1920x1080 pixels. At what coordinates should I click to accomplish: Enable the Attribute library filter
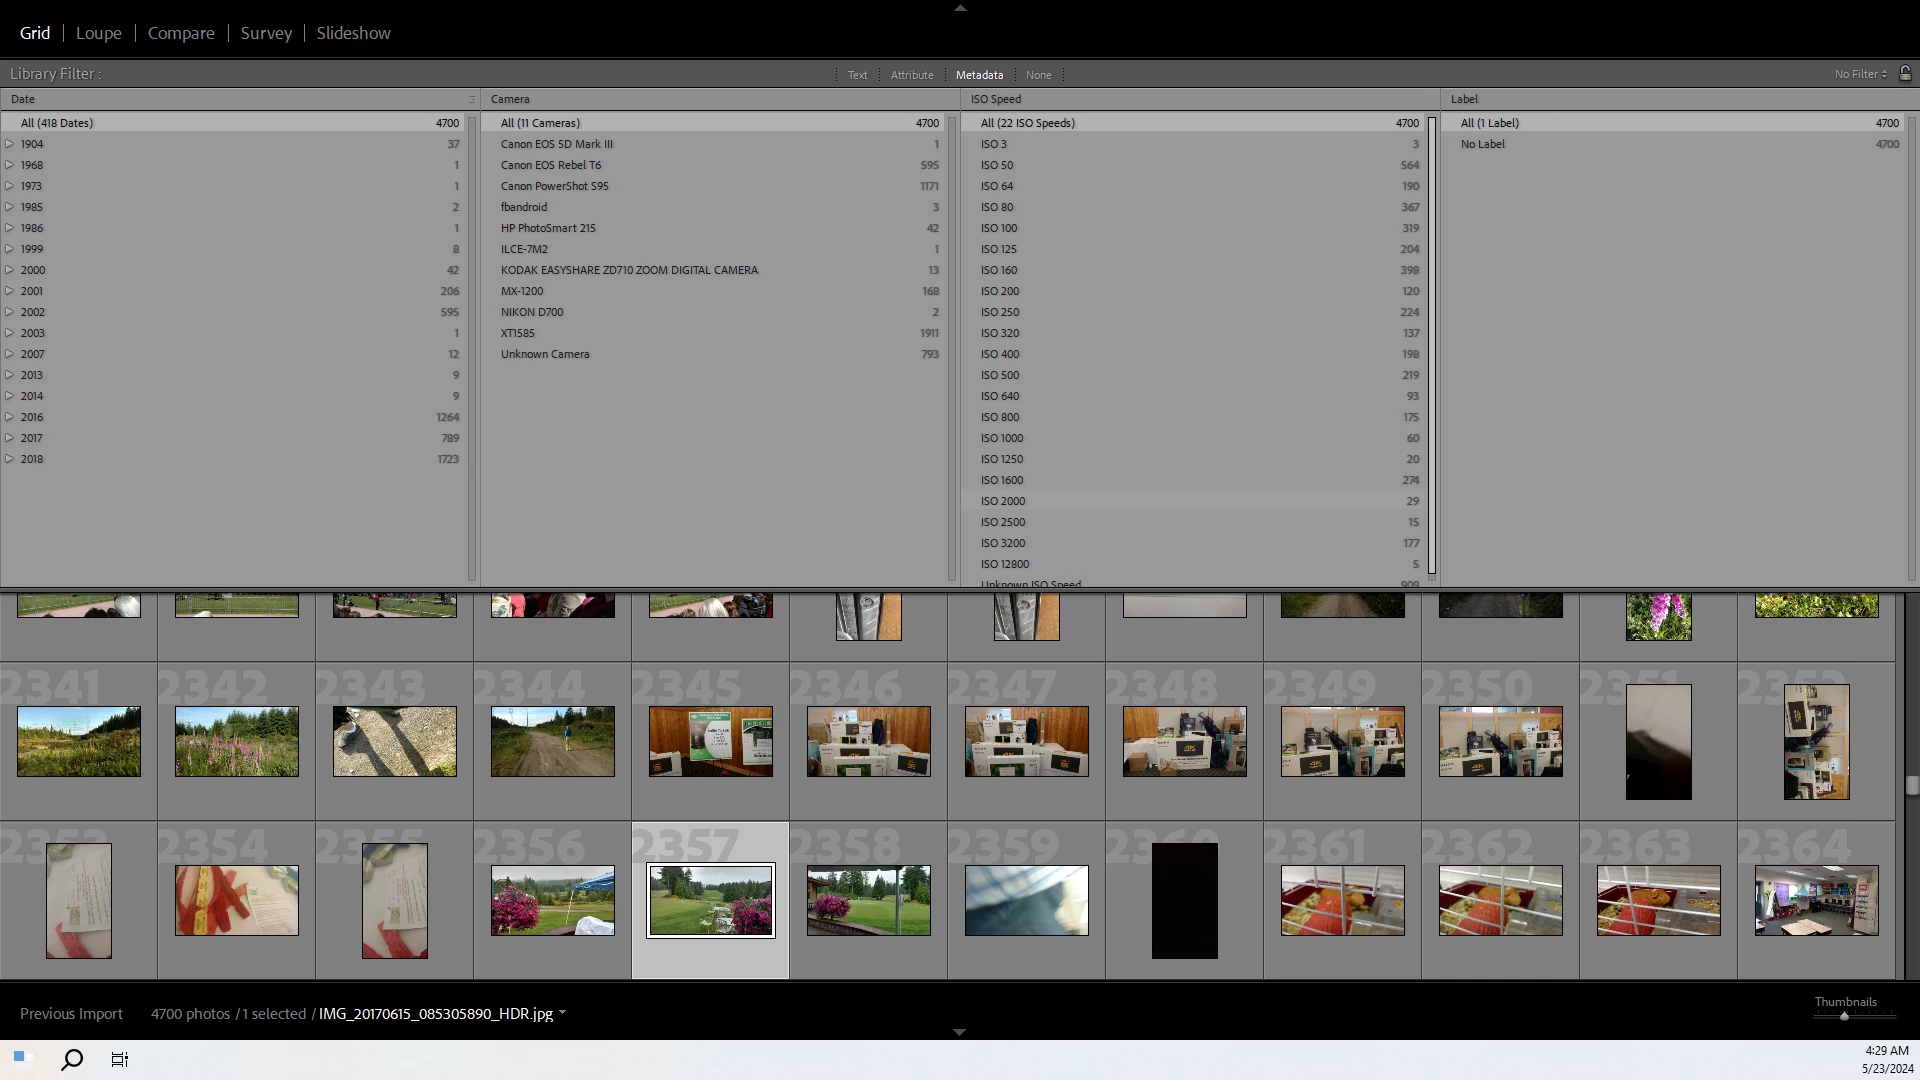(x=911, y=75)
